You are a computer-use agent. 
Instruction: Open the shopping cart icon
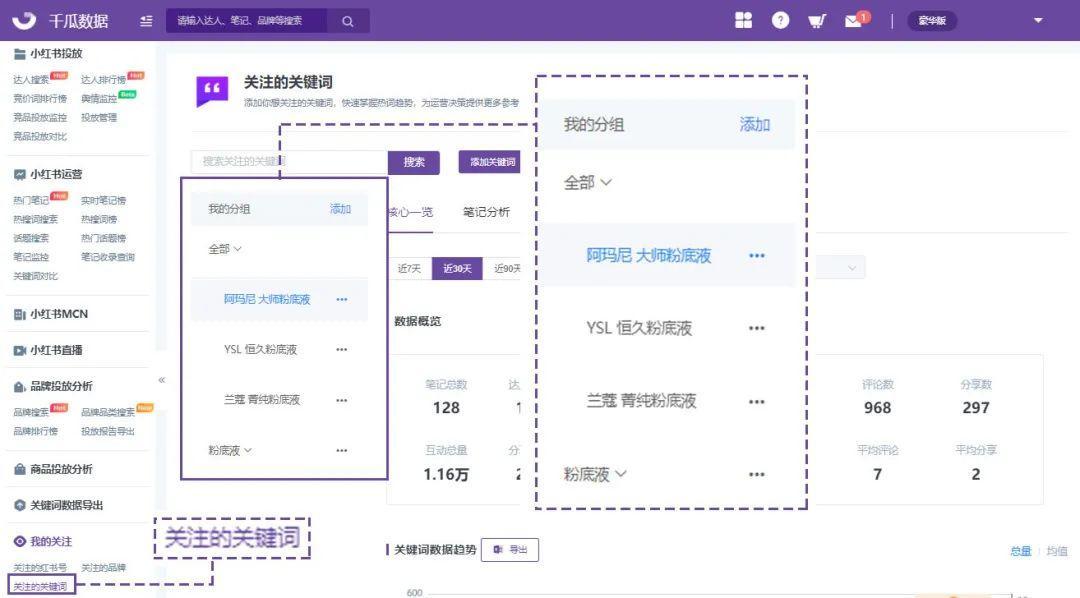coord(818,20)
